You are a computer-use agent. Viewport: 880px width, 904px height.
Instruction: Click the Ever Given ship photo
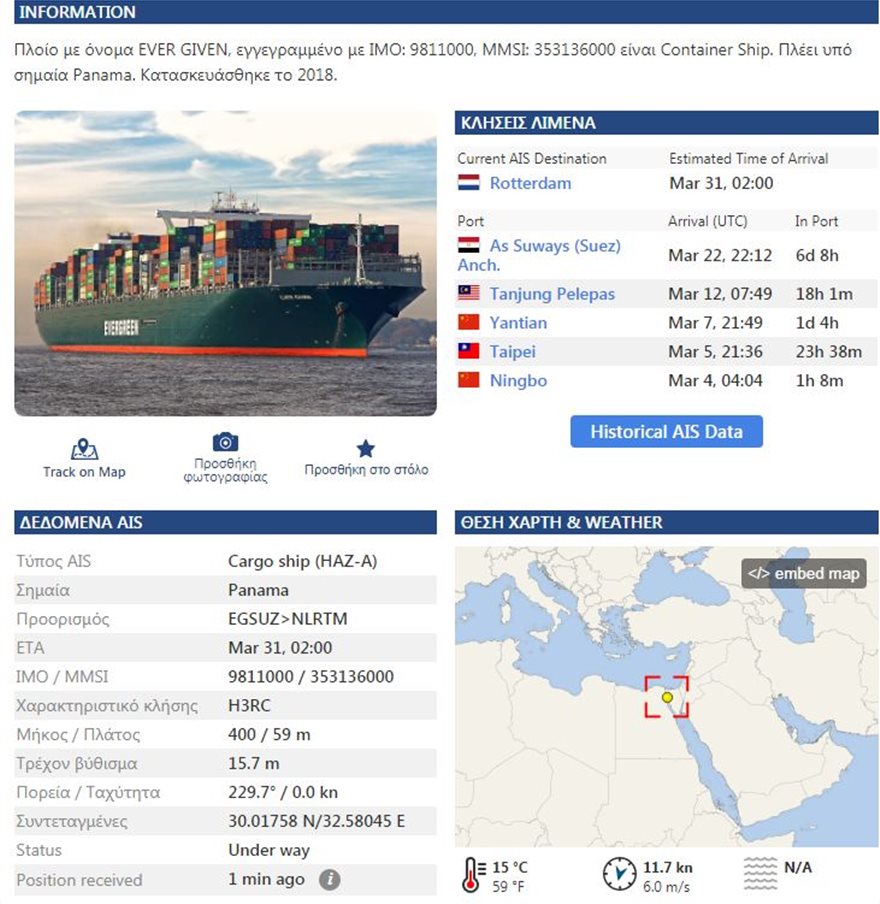(x=225, y=263)
